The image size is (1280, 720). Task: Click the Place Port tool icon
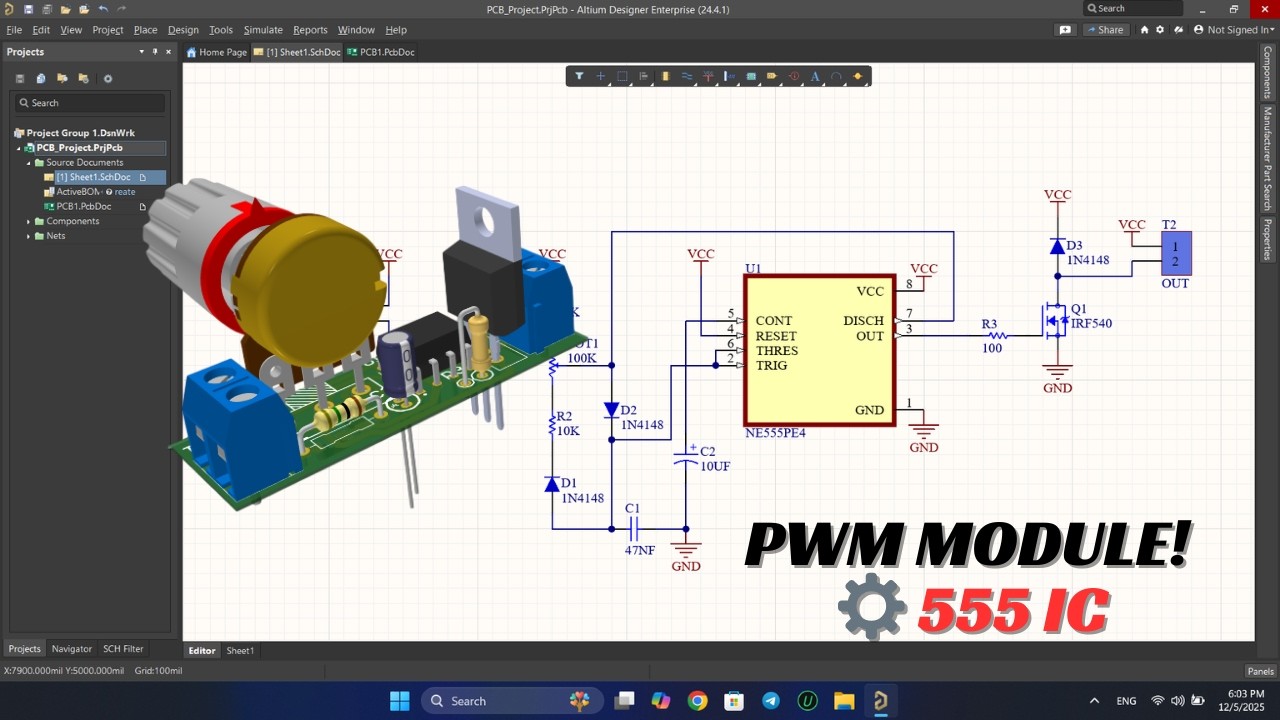tap(773, 76)
